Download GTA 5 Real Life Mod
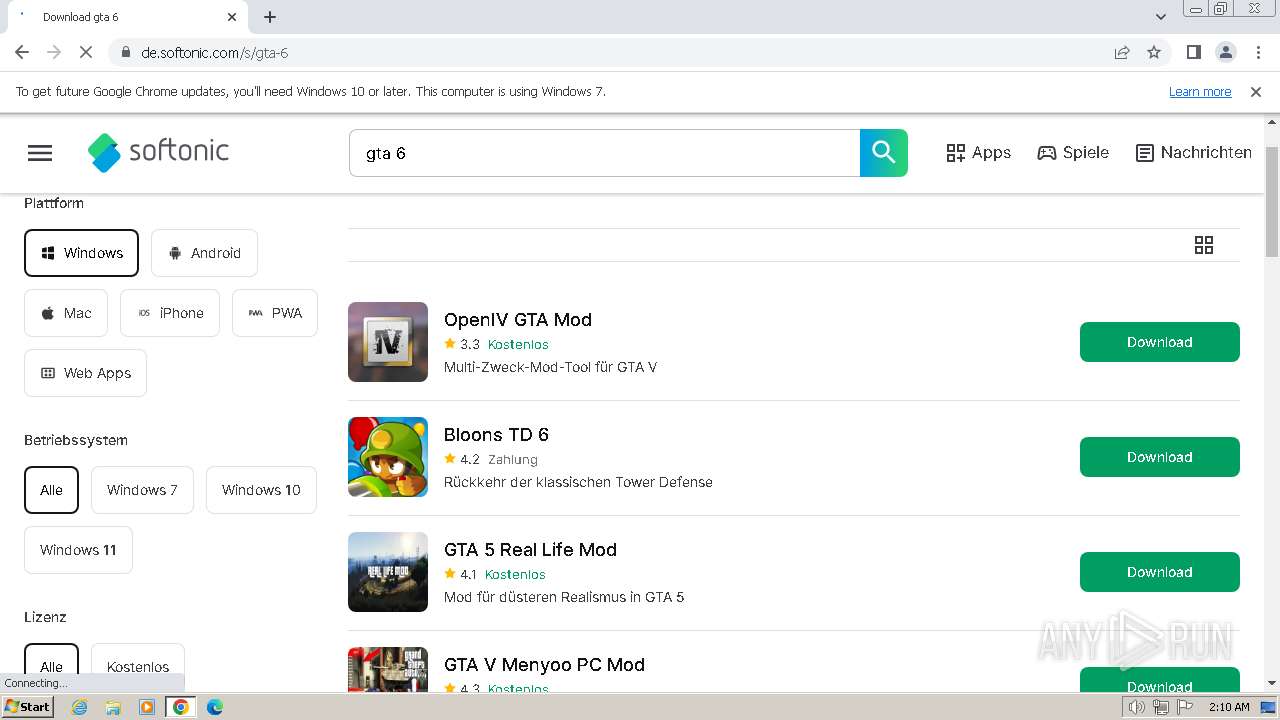Image resolution: width=1280 pixels, height=720 pixels. pyautogui.click(x=1160, y=572)
